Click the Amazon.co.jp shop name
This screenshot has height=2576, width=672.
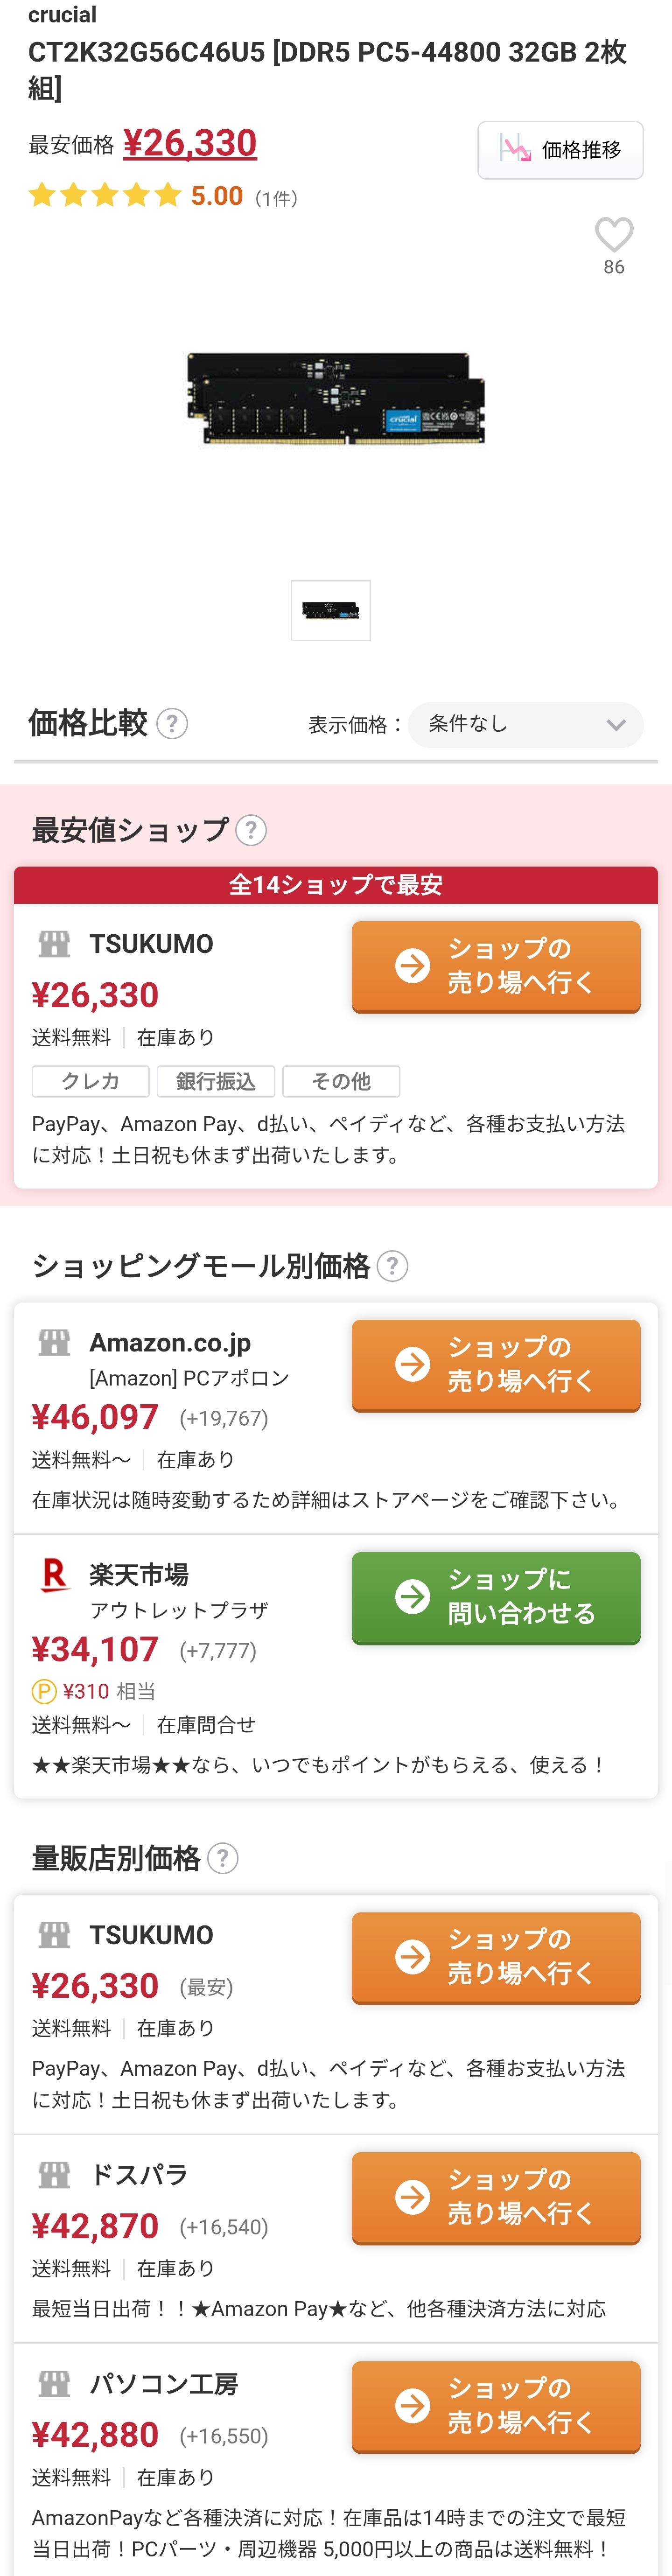(x=170, y=1342)
